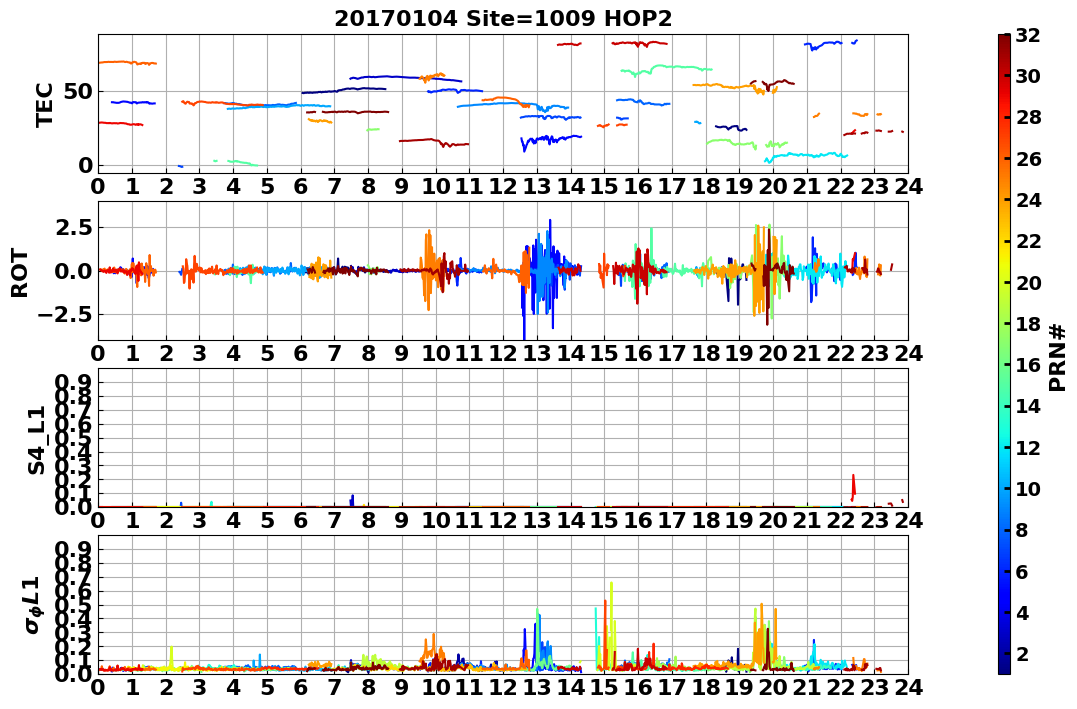This screenshot has width=1077, height=709.
Task: Click the plot title '20170104 Site=1009 HOP2'
Action: tap(503, 18)
